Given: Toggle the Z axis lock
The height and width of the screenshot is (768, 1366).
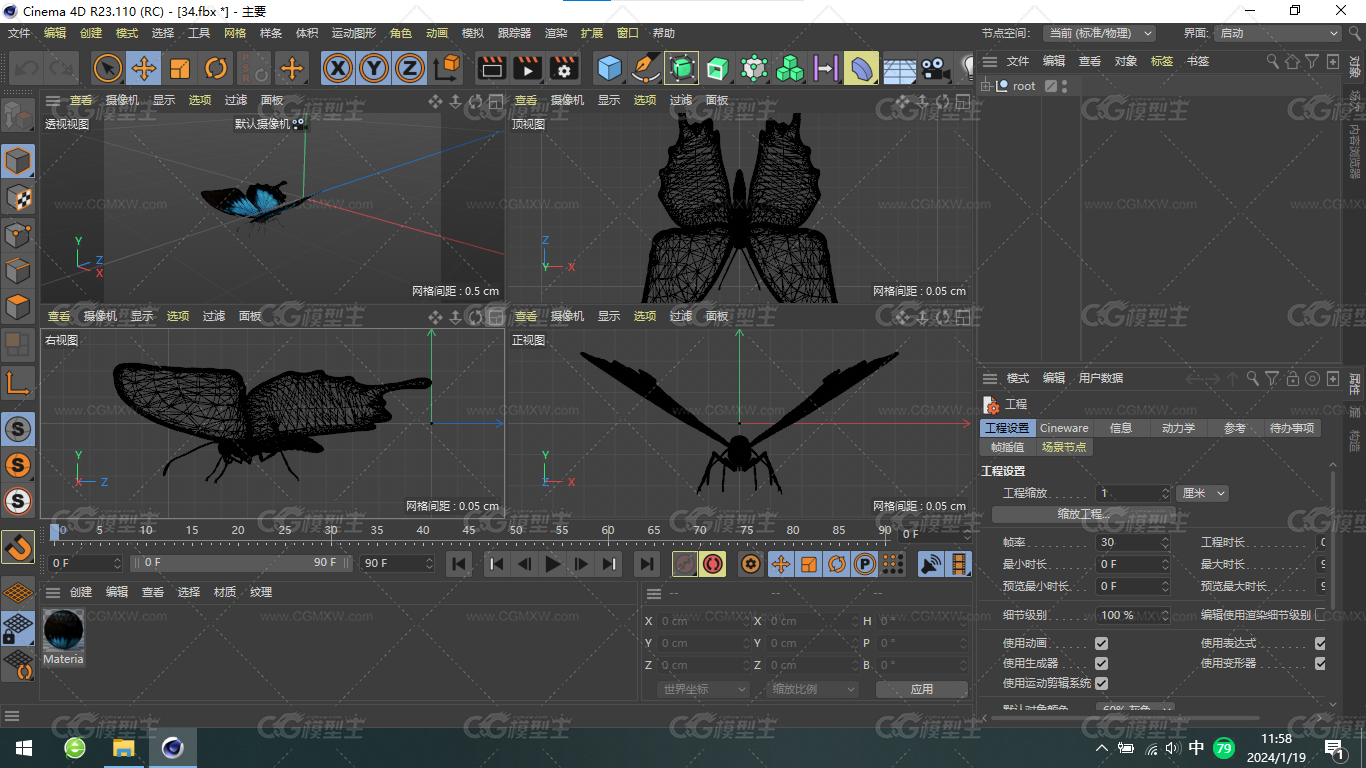Looking at the screenshot, I should point(409,68).
